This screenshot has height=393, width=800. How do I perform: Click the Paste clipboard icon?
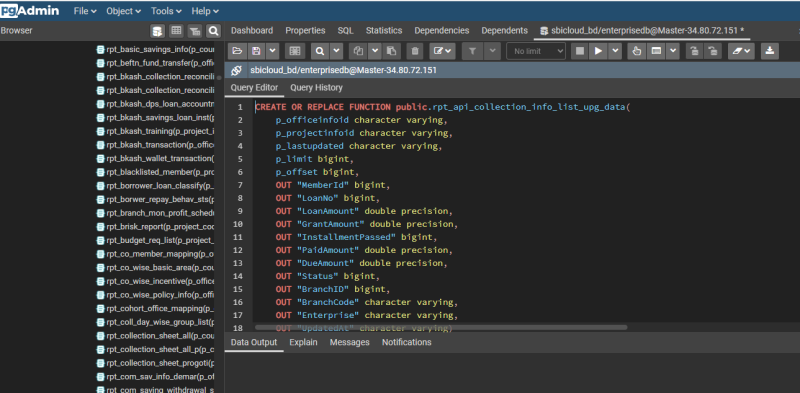coord(391,51)
